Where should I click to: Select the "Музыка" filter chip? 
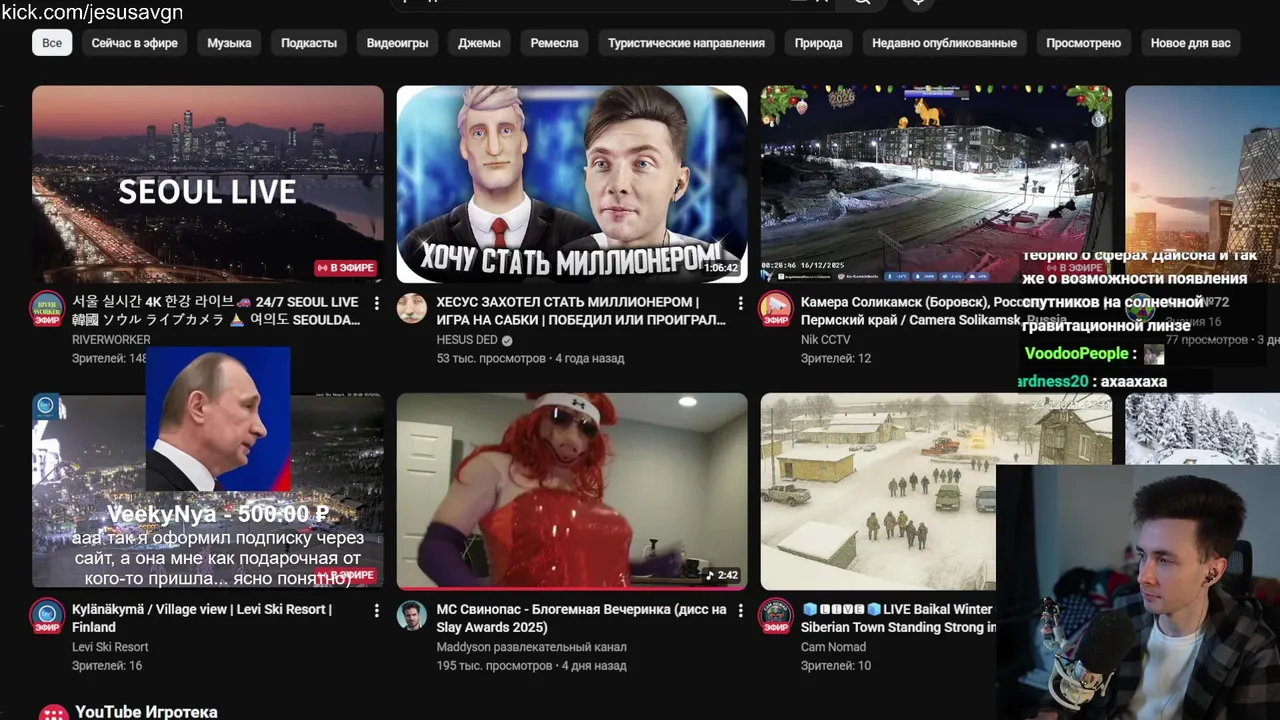[229, 43]
